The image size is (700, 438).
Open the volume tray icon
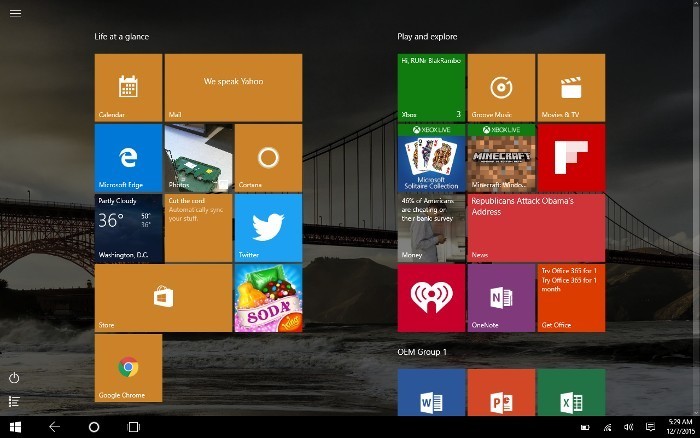click(x=629, y=428)
